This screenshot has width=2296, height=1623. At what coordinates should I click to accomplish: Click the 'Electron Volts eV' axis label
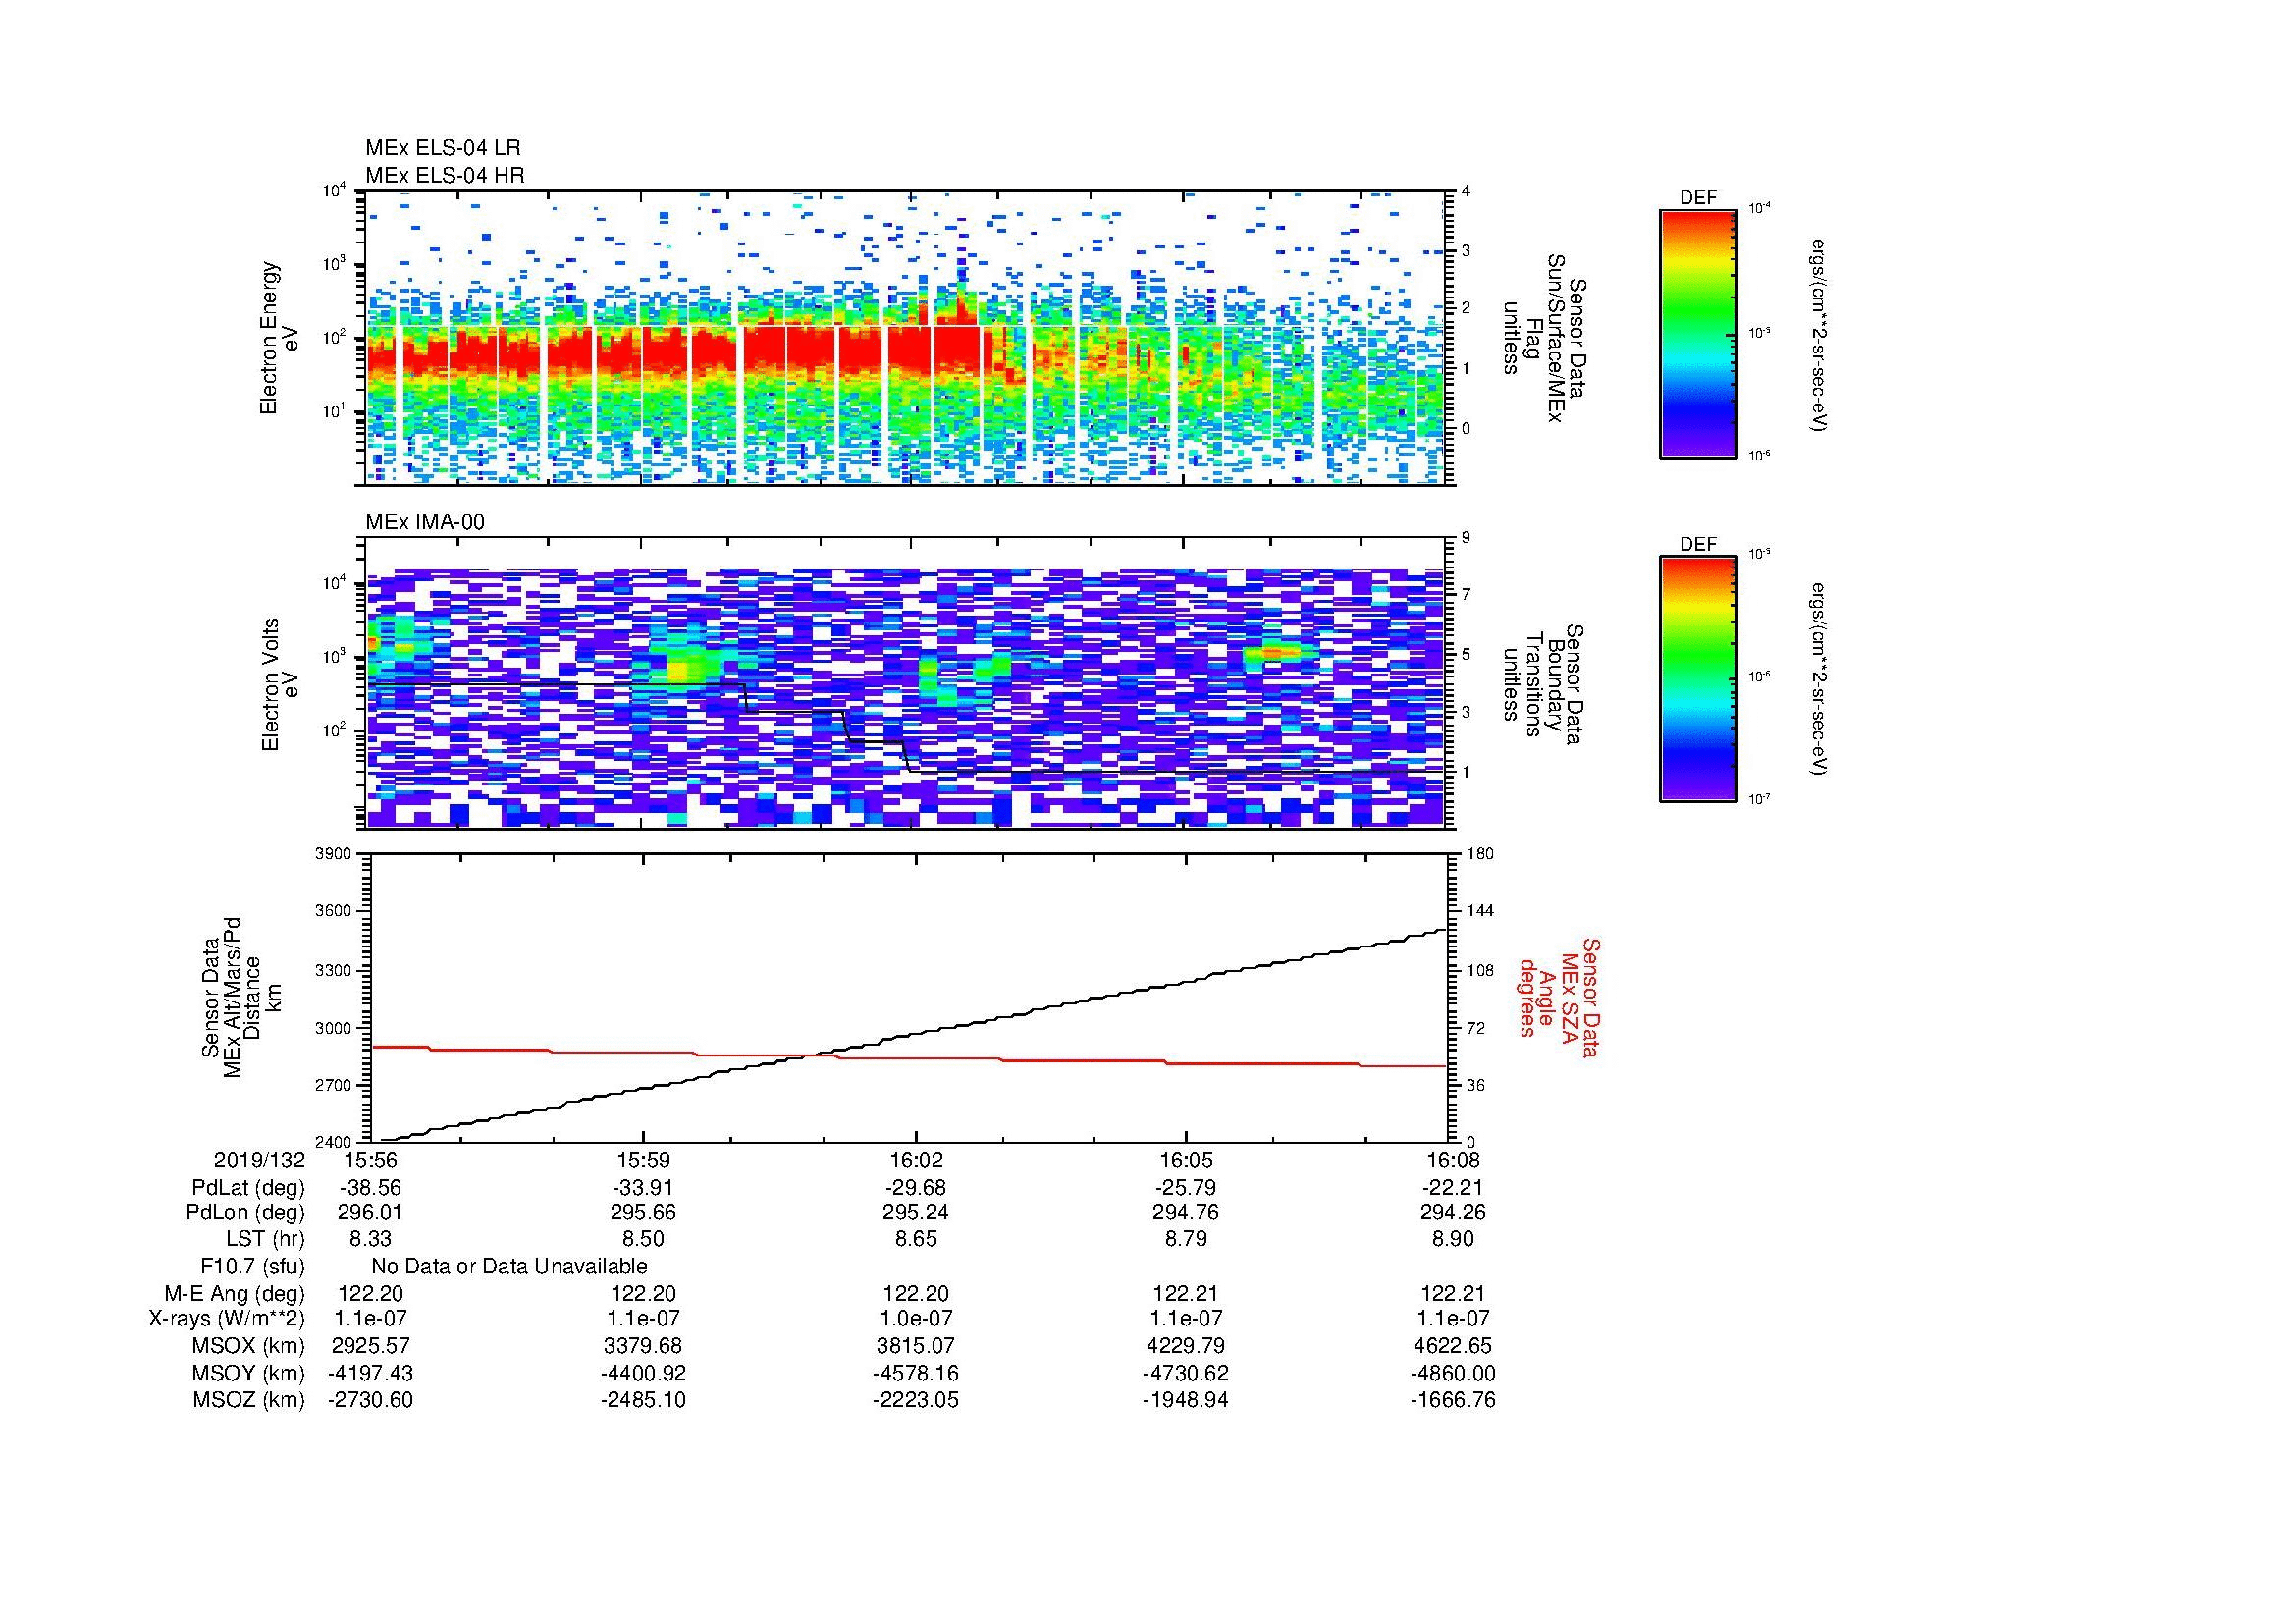pyautogui.click(x=279, y=685)
